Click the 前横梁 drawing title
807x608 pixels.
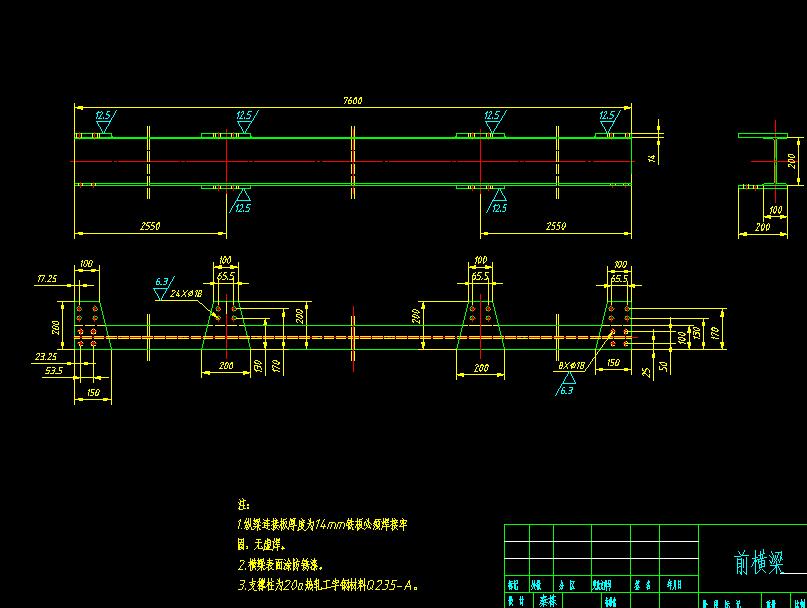tap(759, 563)
